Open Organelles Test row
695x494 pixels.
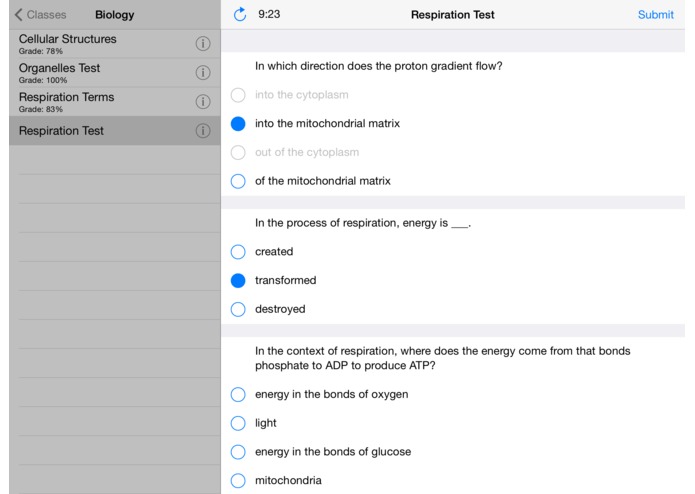(x=114, y=73)
